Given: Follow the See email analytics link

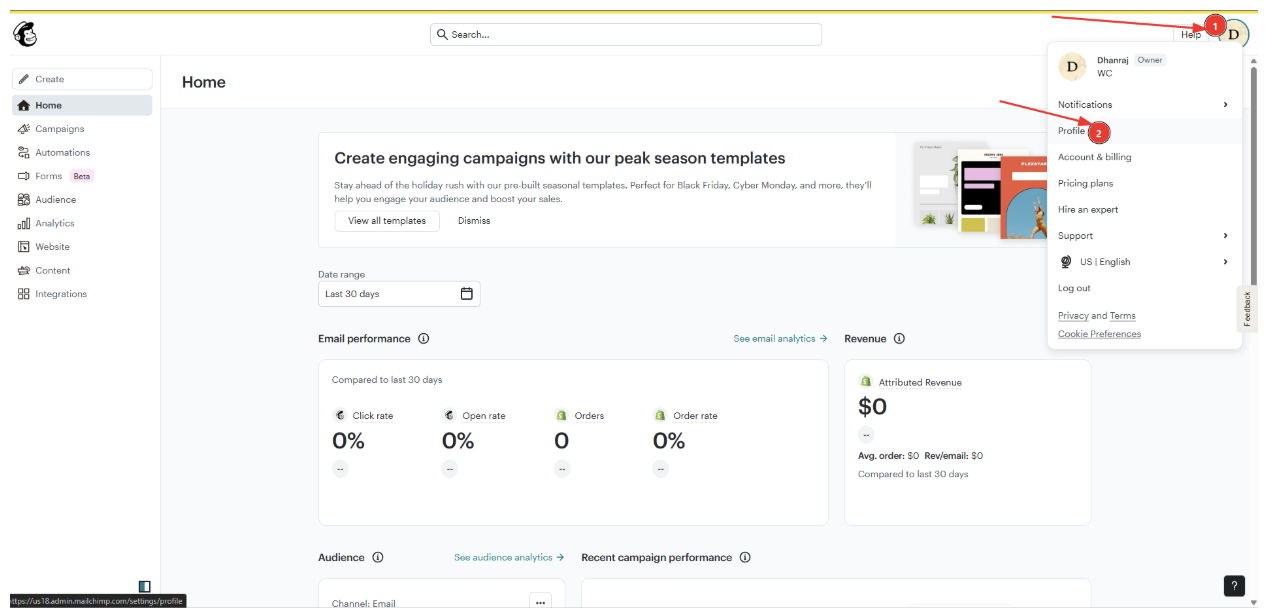Looking at the screenshot, I should pyautogui.click(x=780, y=339).
